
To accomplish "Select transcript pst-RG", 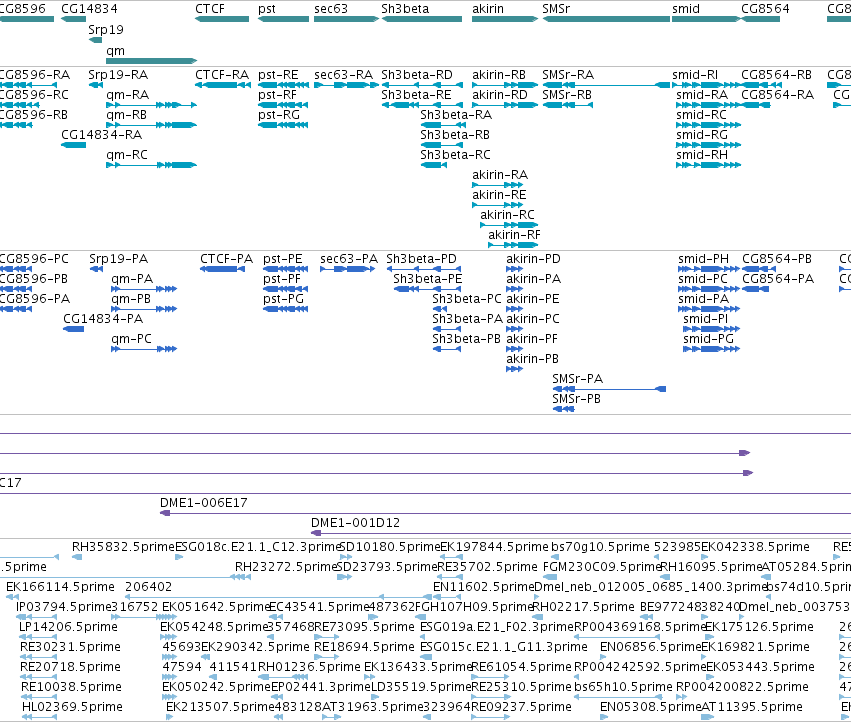I will click(283, 125).
